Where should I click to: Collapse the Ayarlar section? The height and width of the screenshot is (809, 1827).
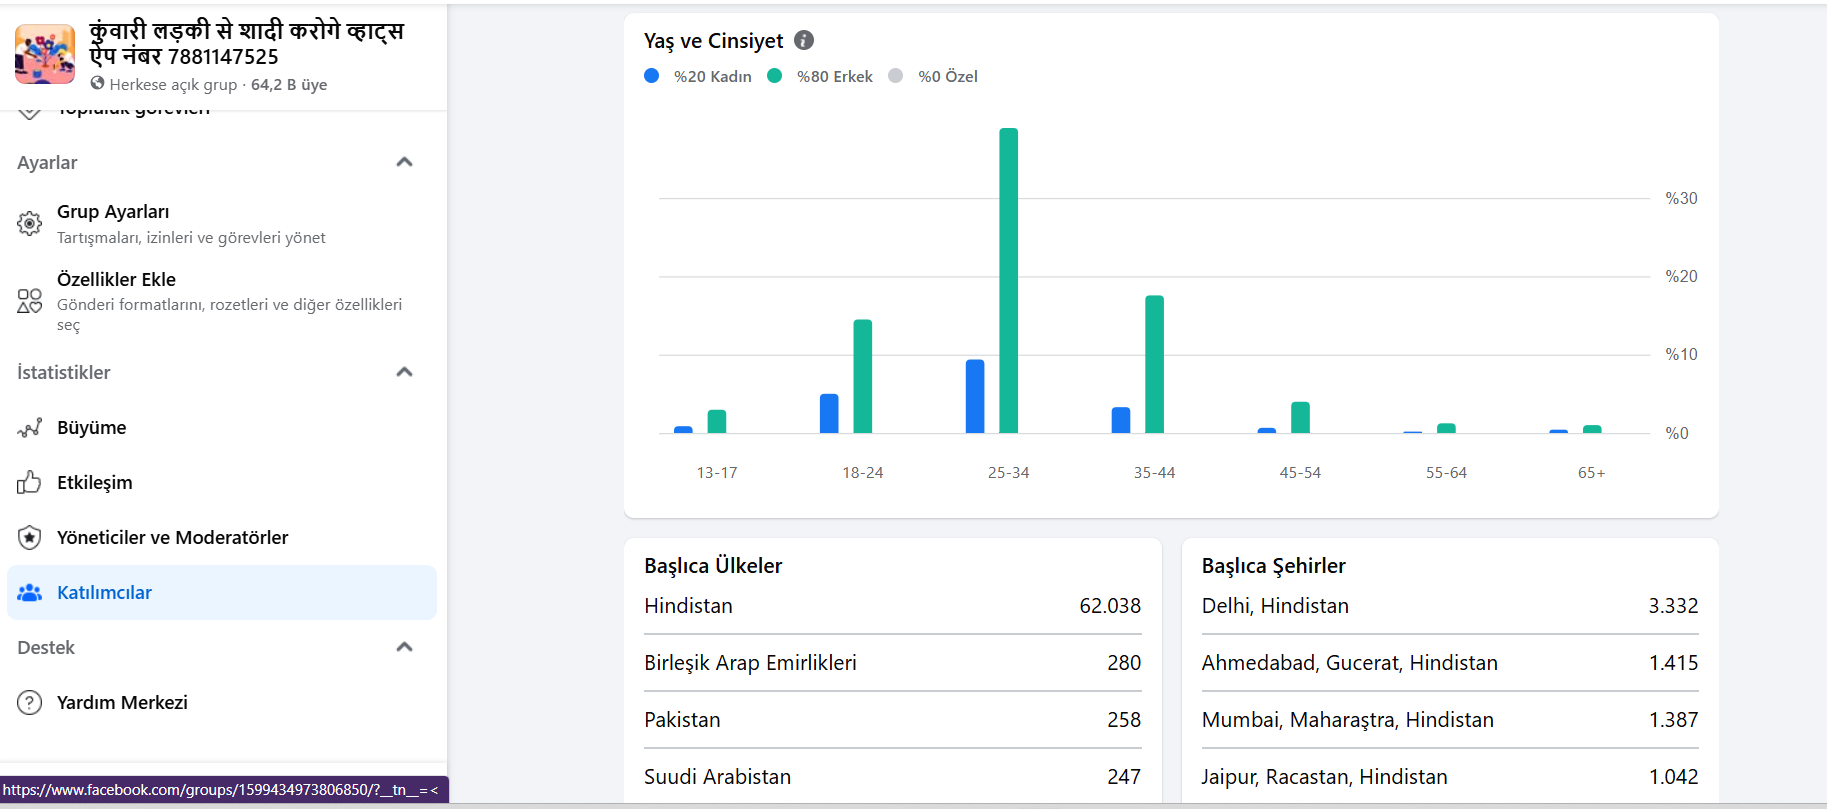pos(404,162)
